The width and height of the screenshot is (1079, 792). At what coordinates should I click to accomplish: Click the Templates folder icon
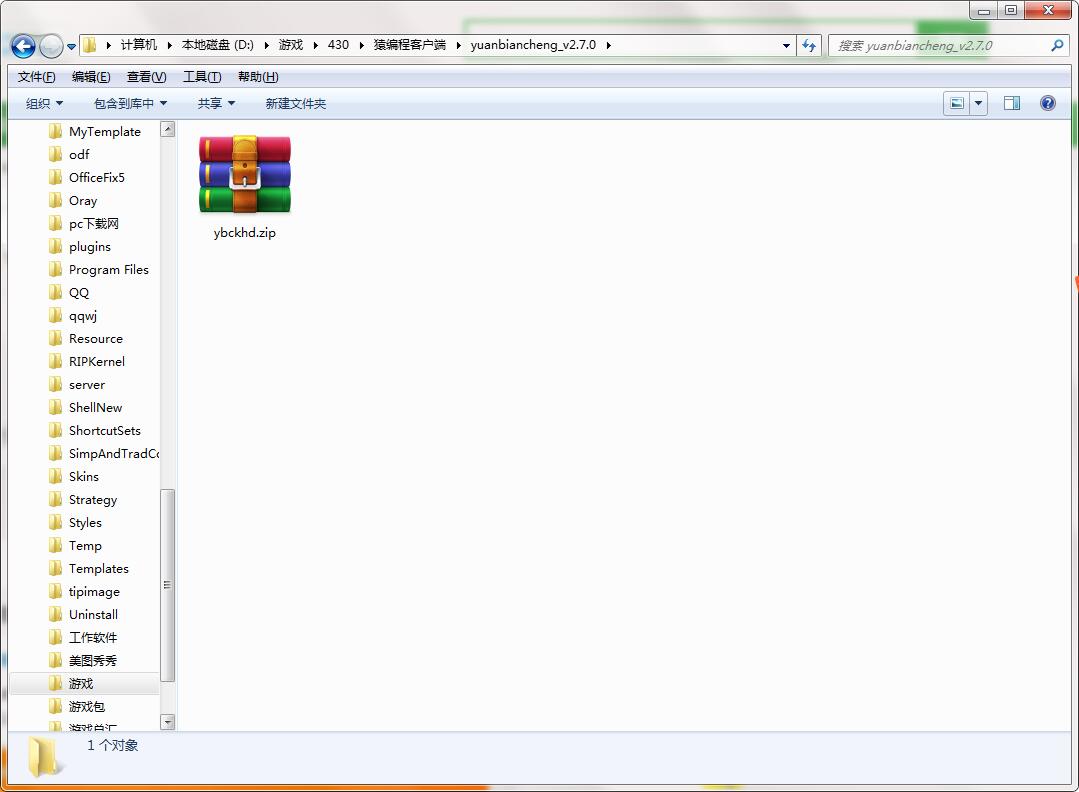[56, 568]
